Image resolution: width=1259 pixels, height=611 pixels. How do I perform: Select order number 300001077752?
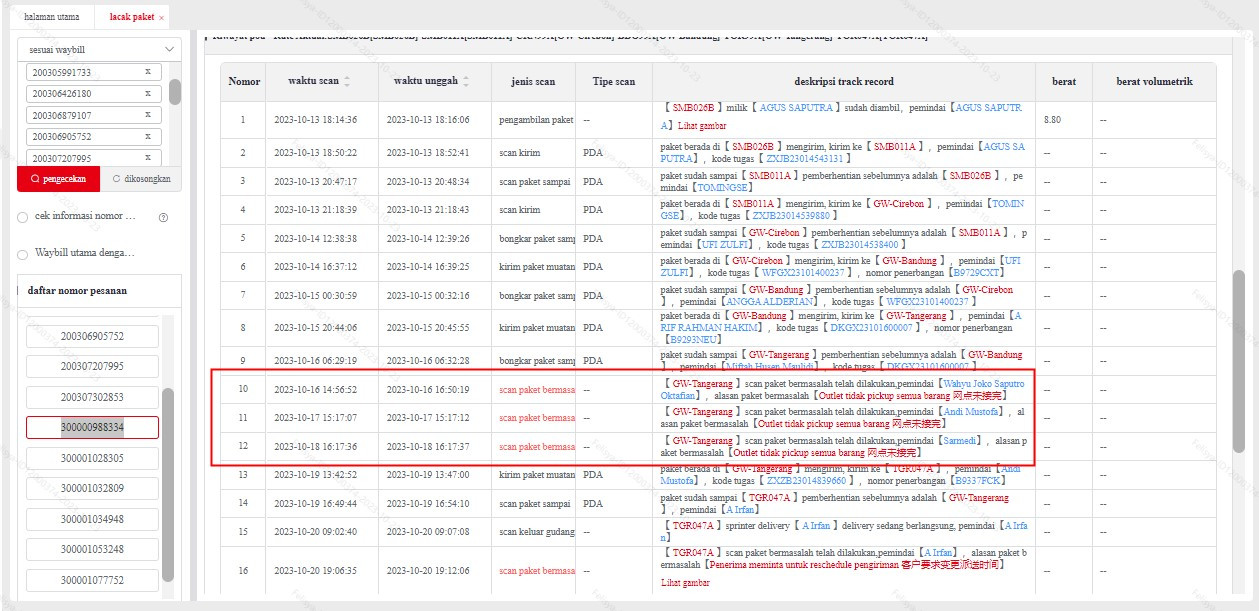[x=92, y=580]
